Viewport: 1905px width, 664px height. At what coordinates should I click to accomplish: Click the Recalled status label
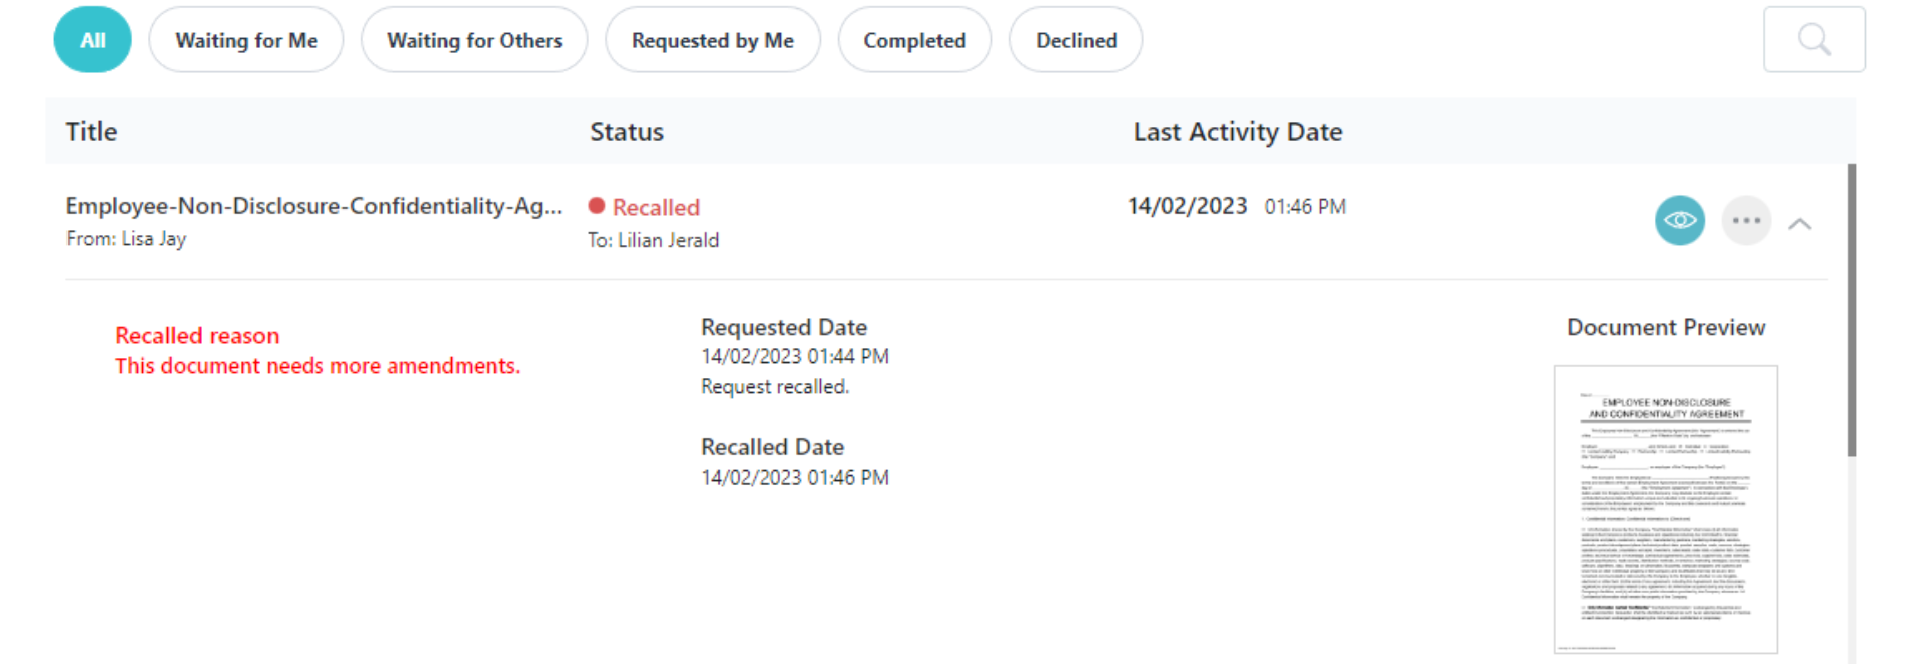tap(656, 207)
